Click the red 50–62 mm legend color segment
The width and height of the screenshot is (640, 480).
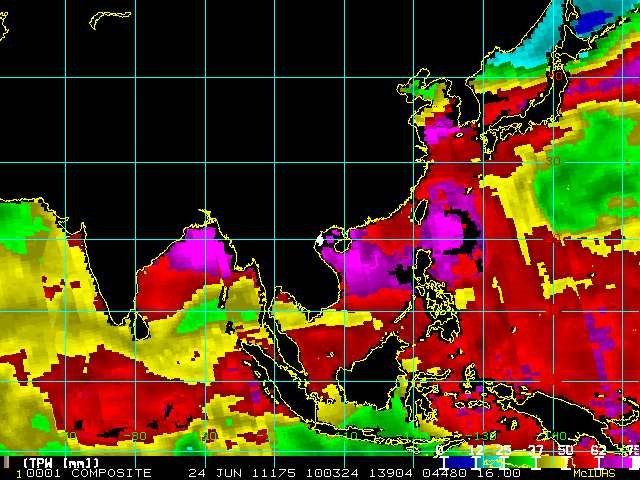585,462
